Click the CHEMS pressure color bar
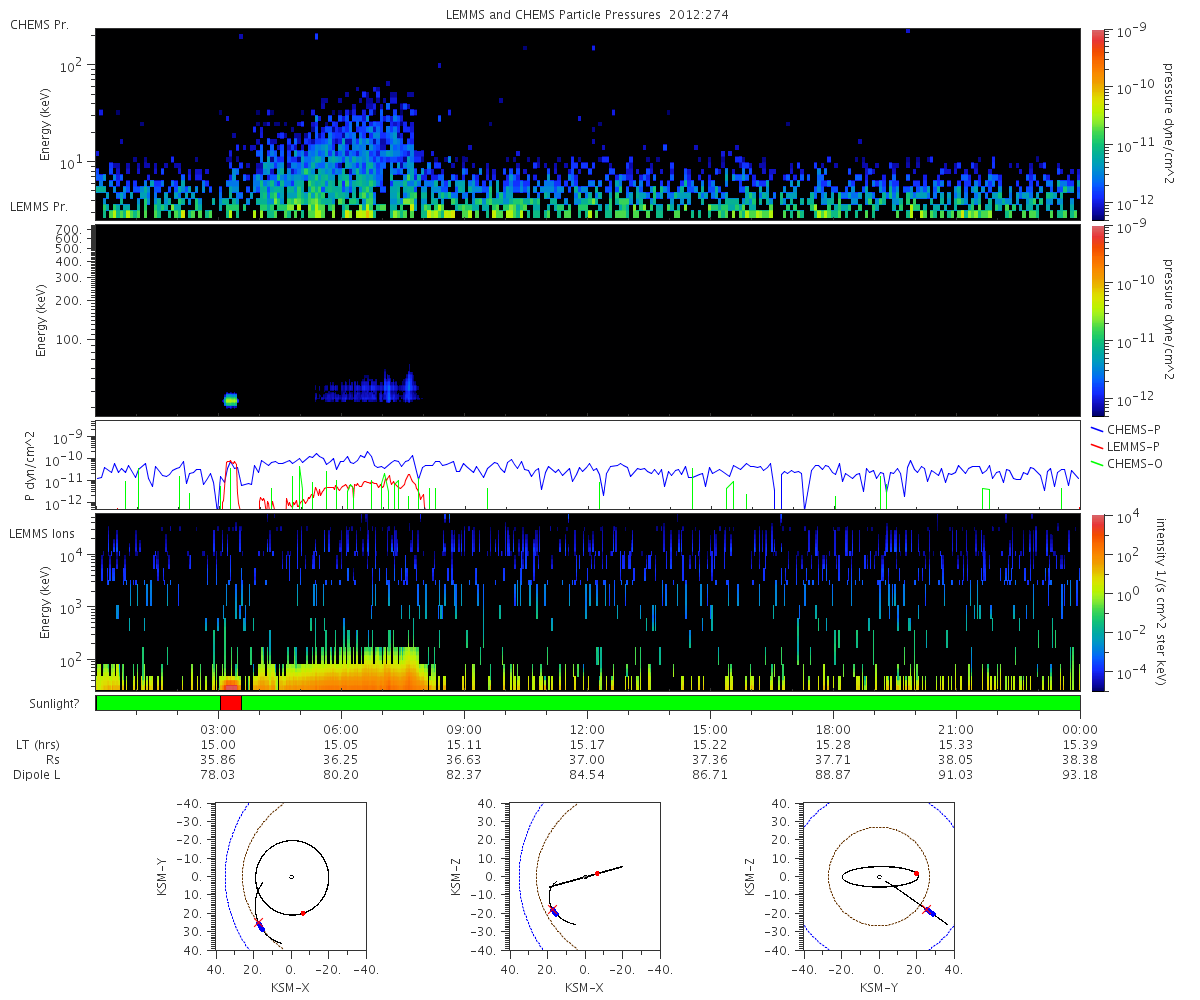Image resolution: width=1200 pixels, height=1000 pixels. tap(1099, 123)
